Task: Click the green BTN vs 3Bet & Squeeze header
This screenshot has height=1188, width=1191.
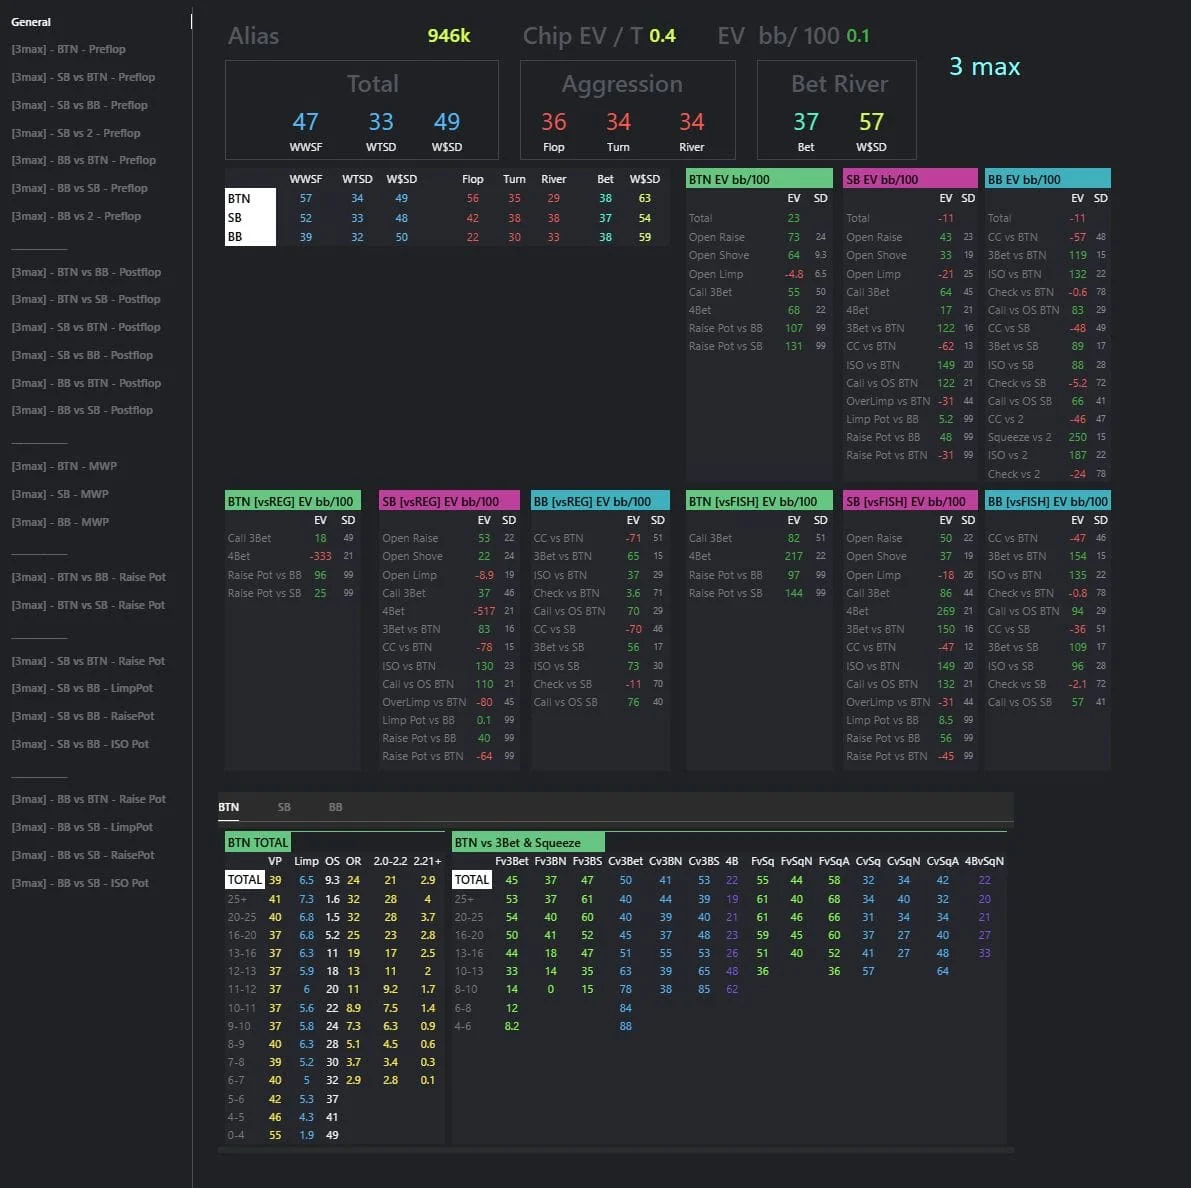Action: (x=528, y=843)
